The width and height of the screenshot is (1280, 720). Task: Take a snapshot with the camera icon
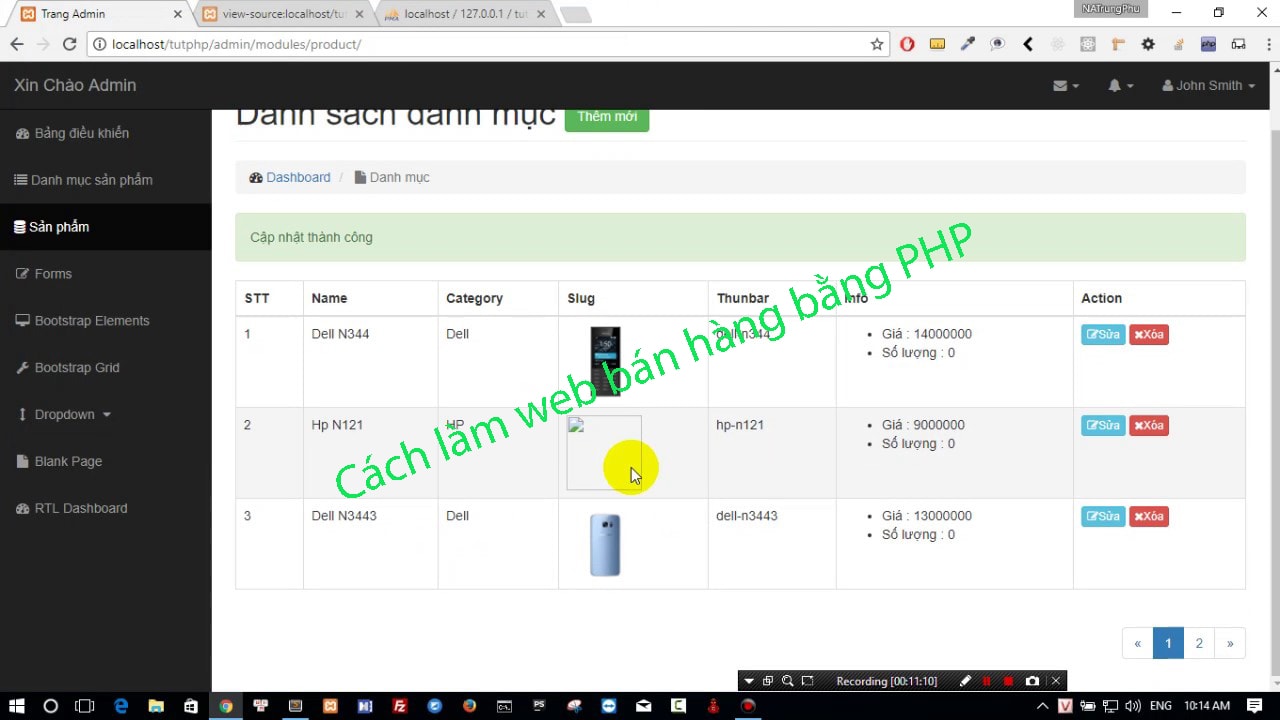[x=1032, y=681]
